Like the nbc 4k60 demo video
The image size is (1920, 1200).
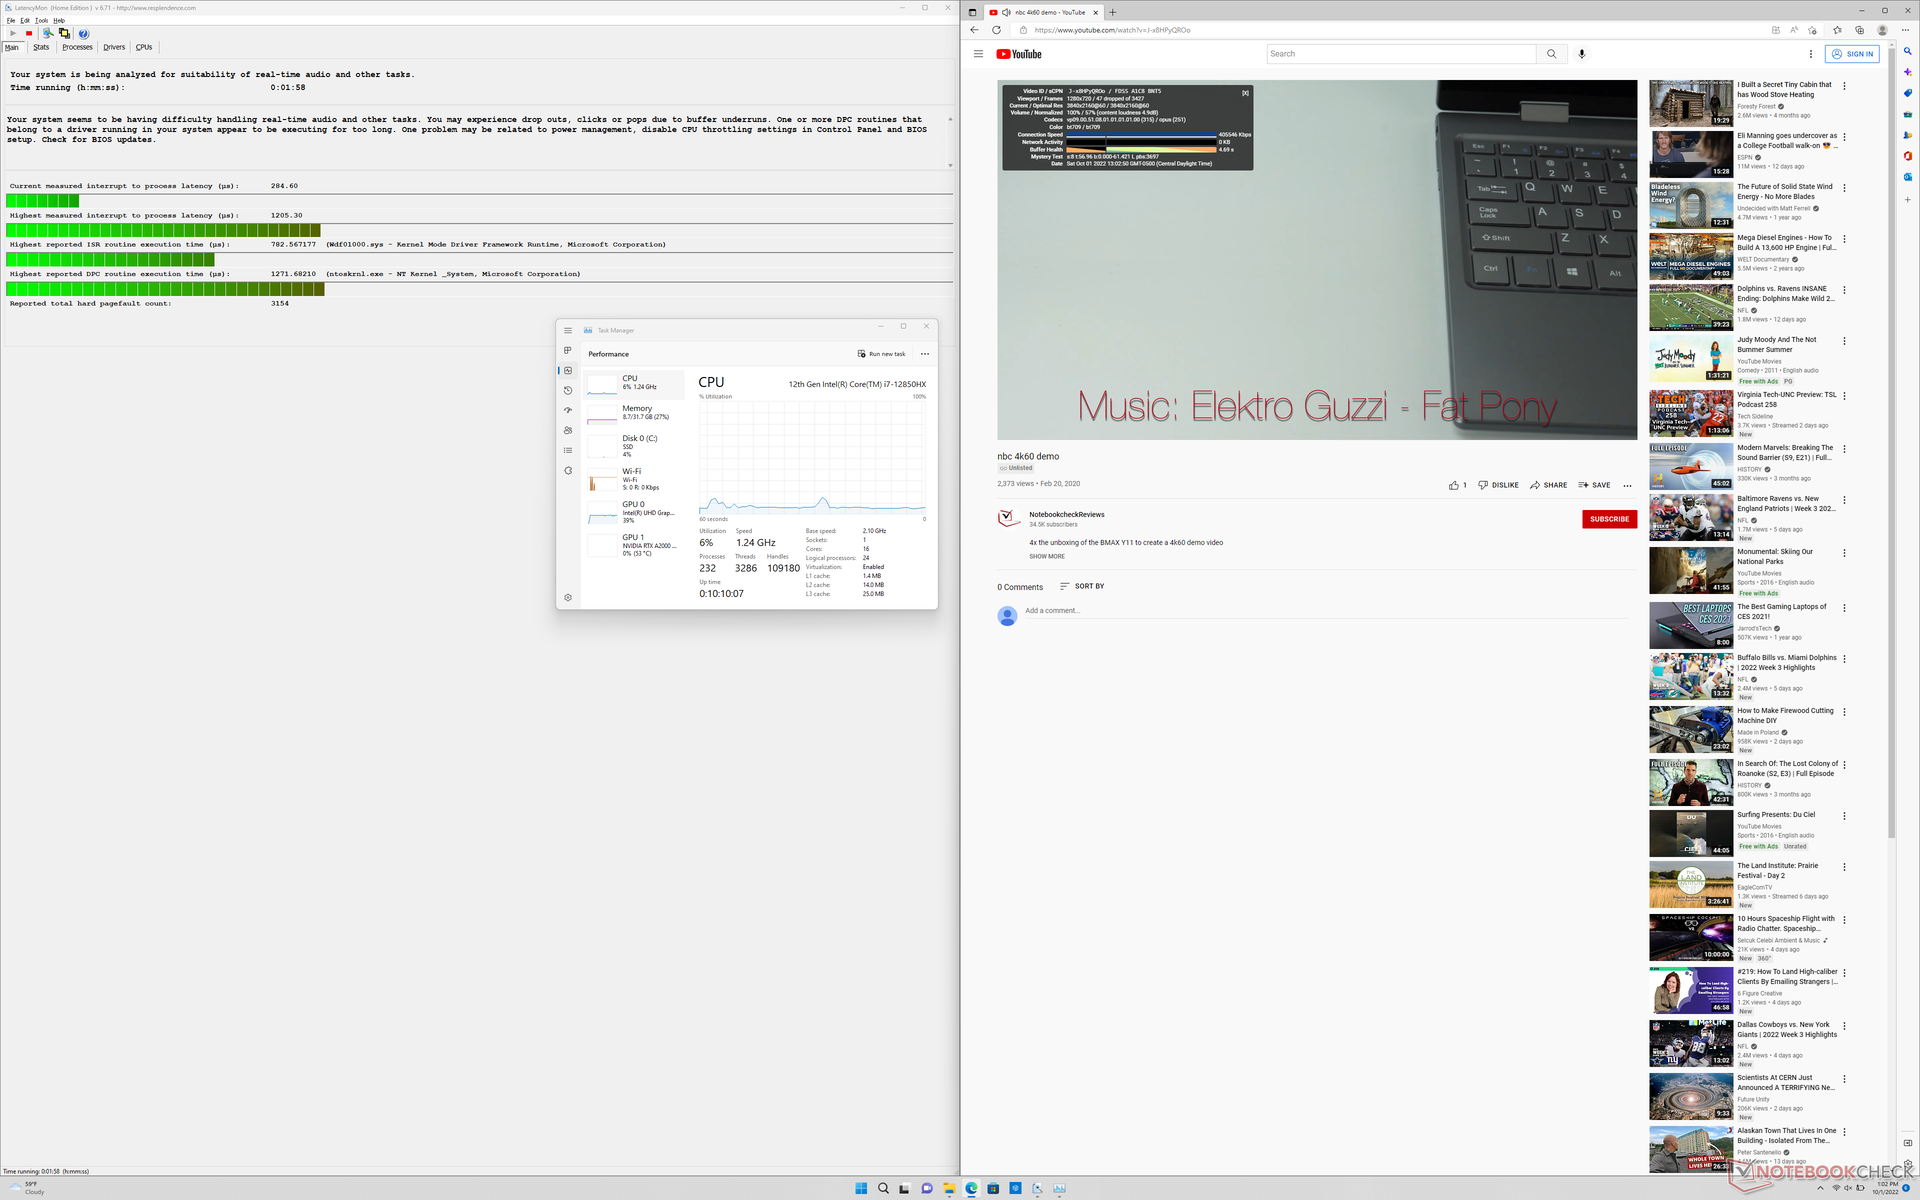coord(1454,485)
